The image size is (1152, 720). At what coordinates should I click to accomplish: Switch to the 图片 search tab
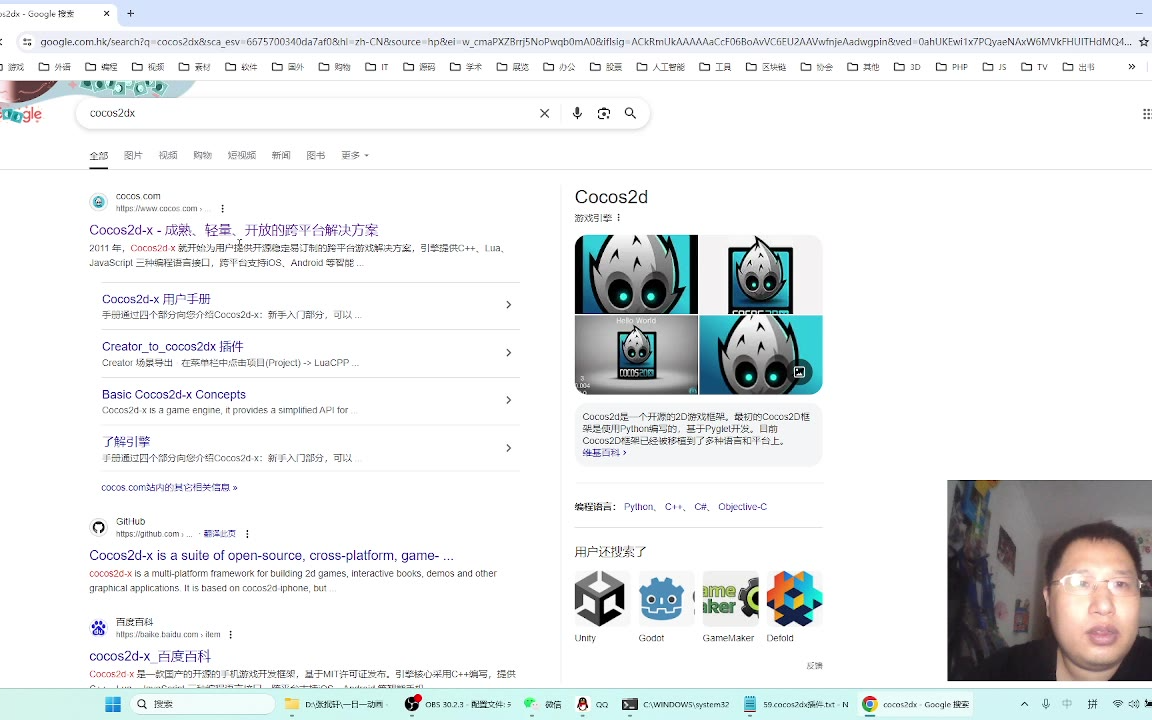(133, 155)
